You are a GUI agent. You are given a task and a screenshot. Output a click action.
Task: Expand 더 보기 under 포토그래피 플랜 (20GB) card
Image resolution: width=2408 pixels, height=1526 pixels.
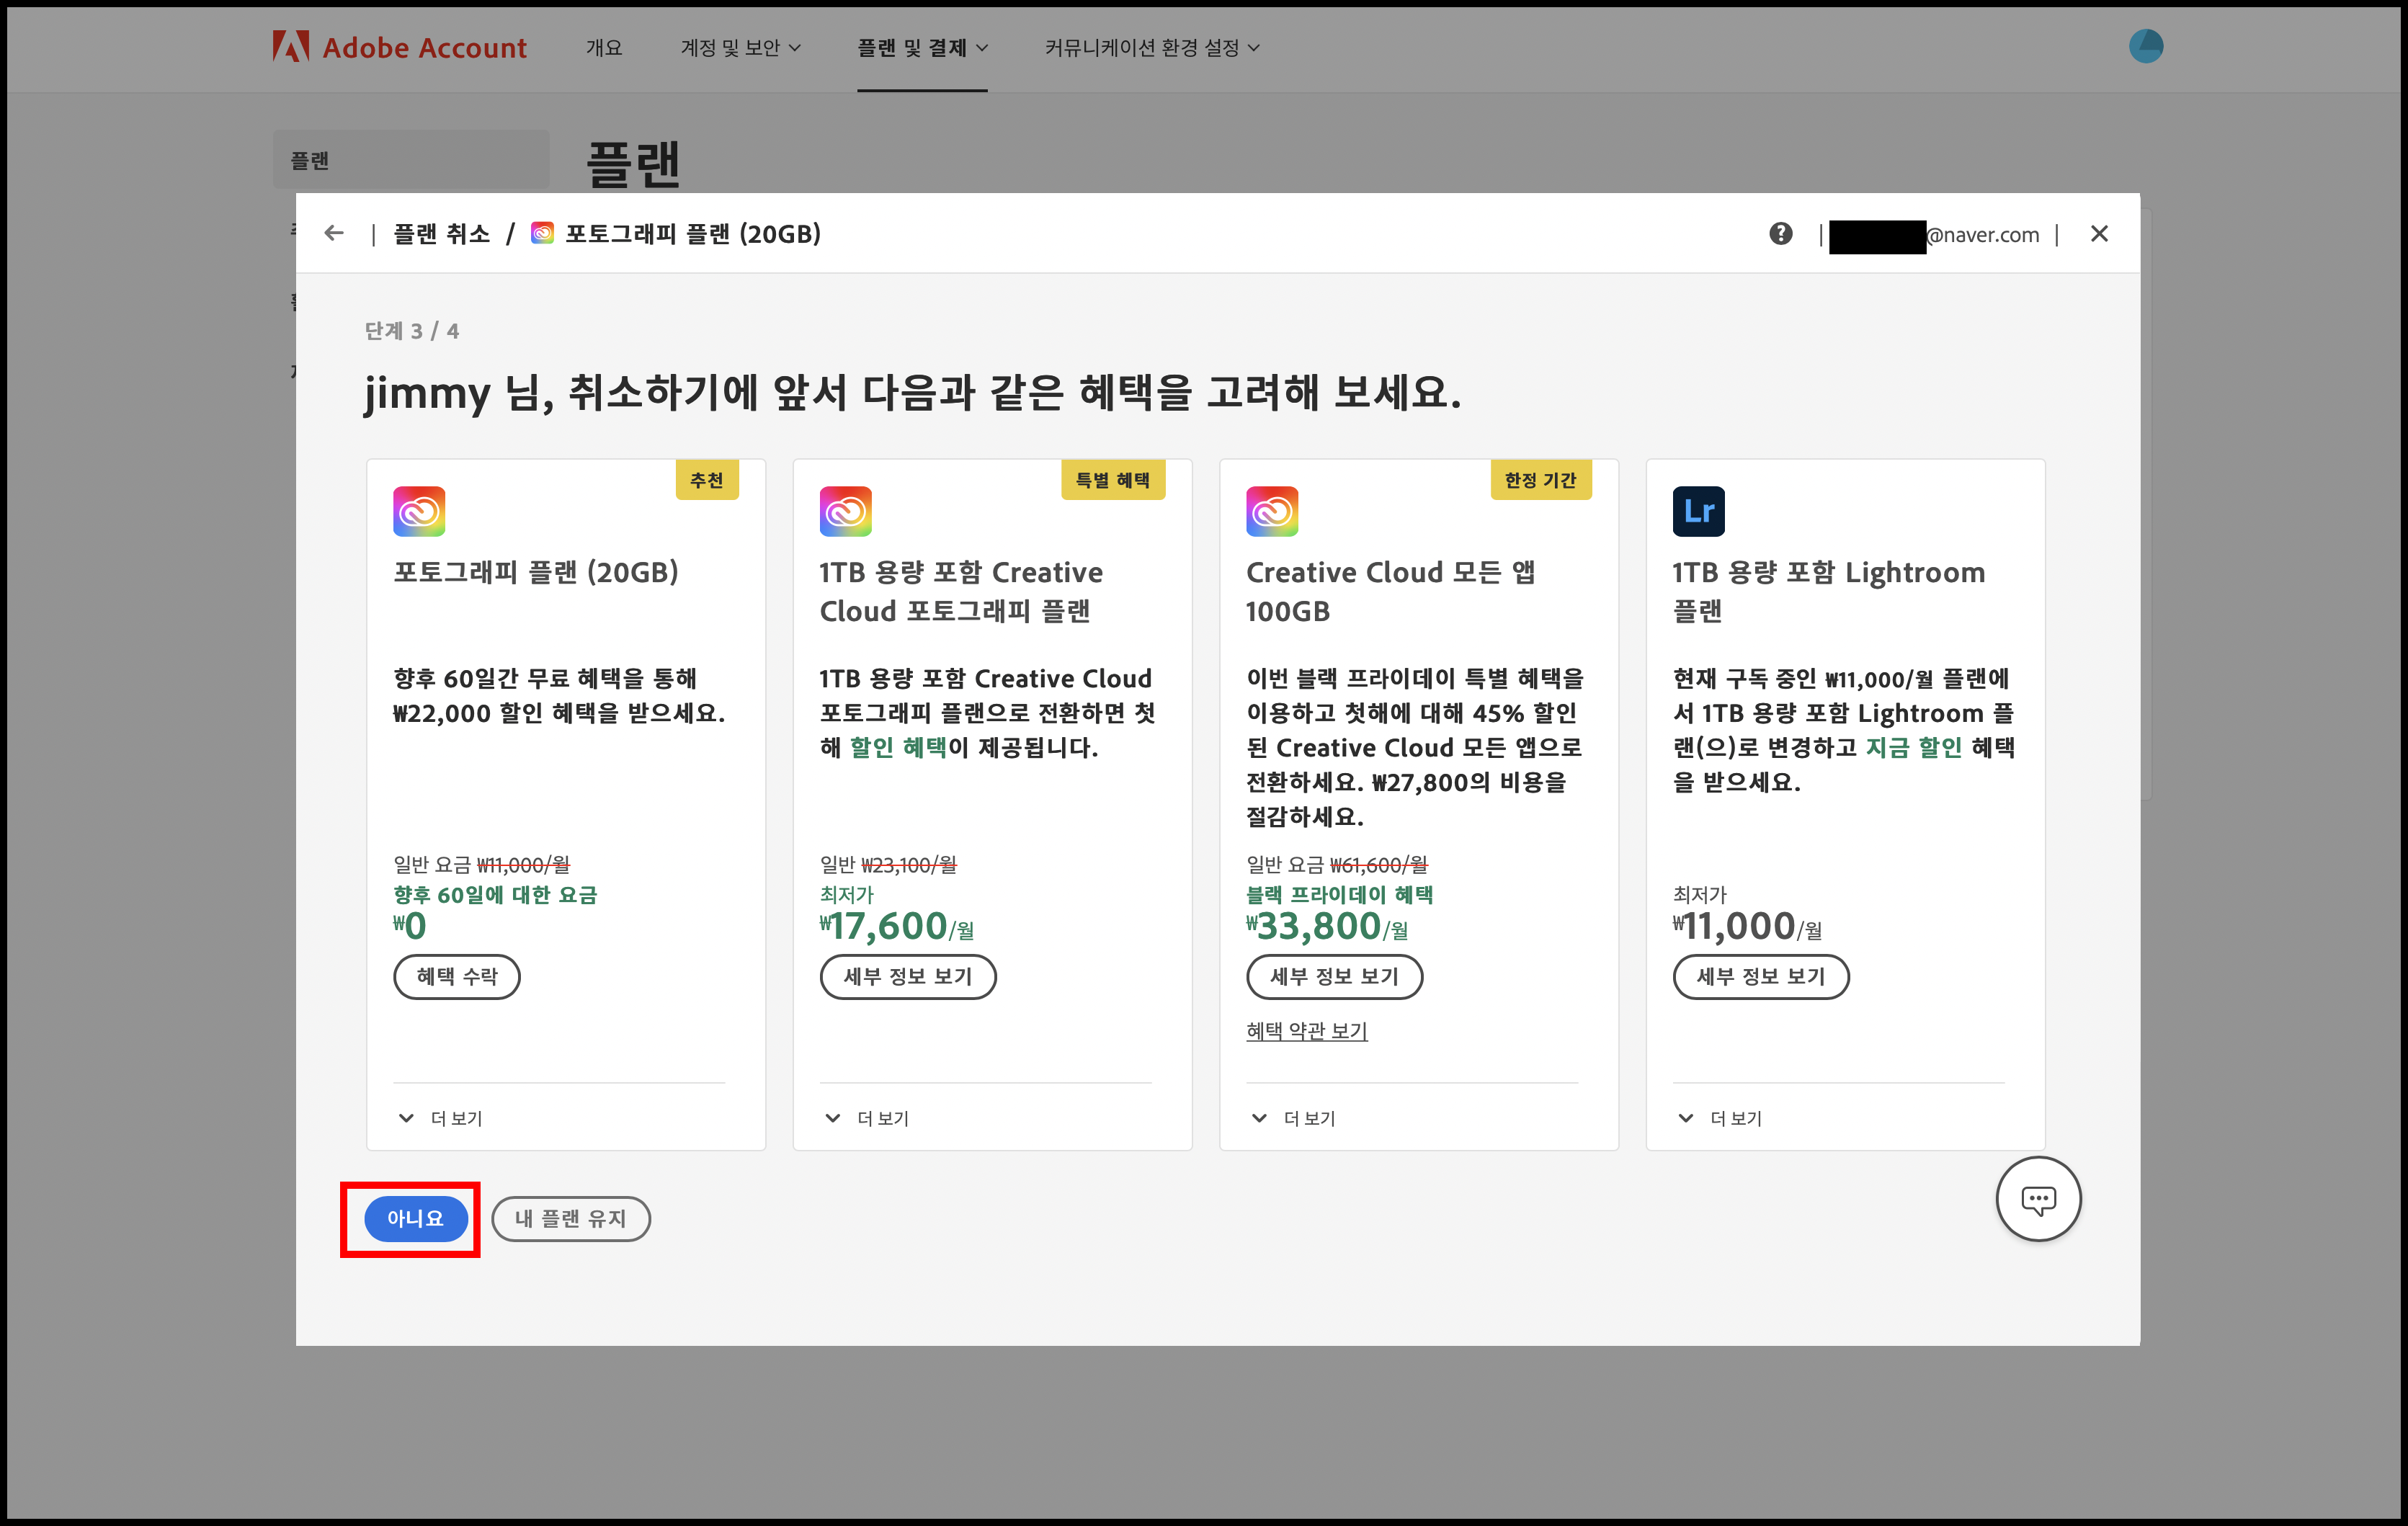click(x=441, y=1118)
